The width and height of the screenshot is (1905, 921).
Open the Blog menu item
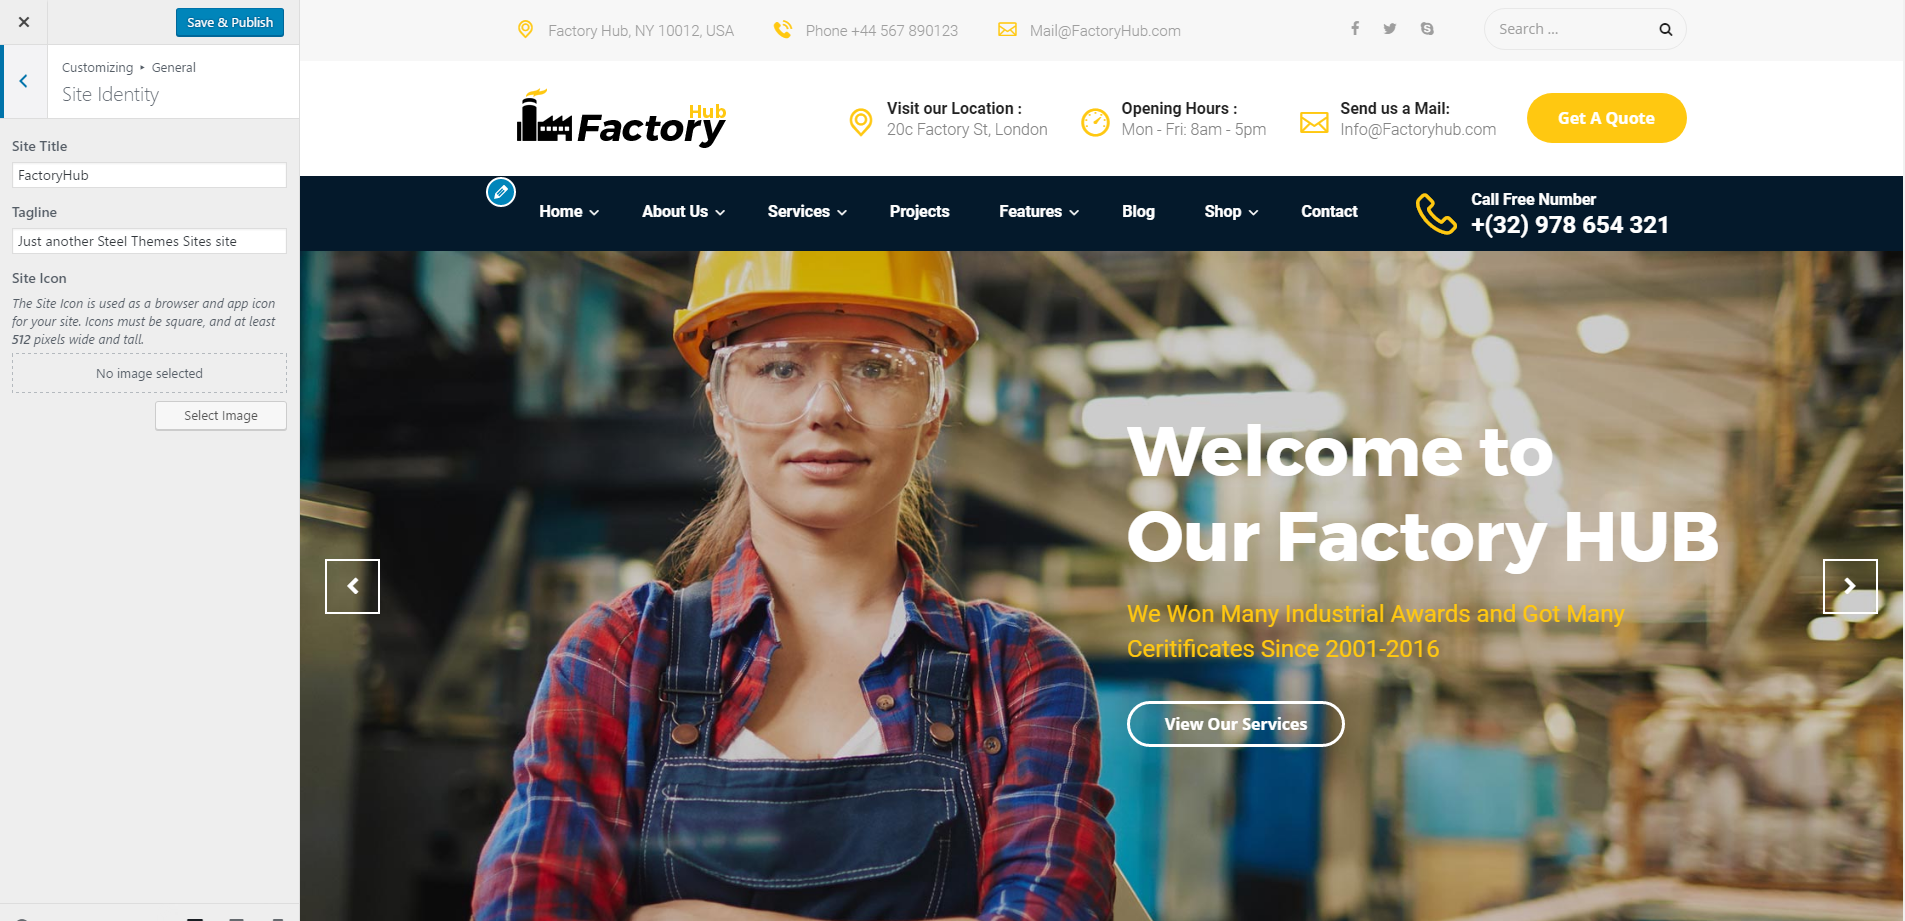pyautogui.click(x=1138, y=212)
